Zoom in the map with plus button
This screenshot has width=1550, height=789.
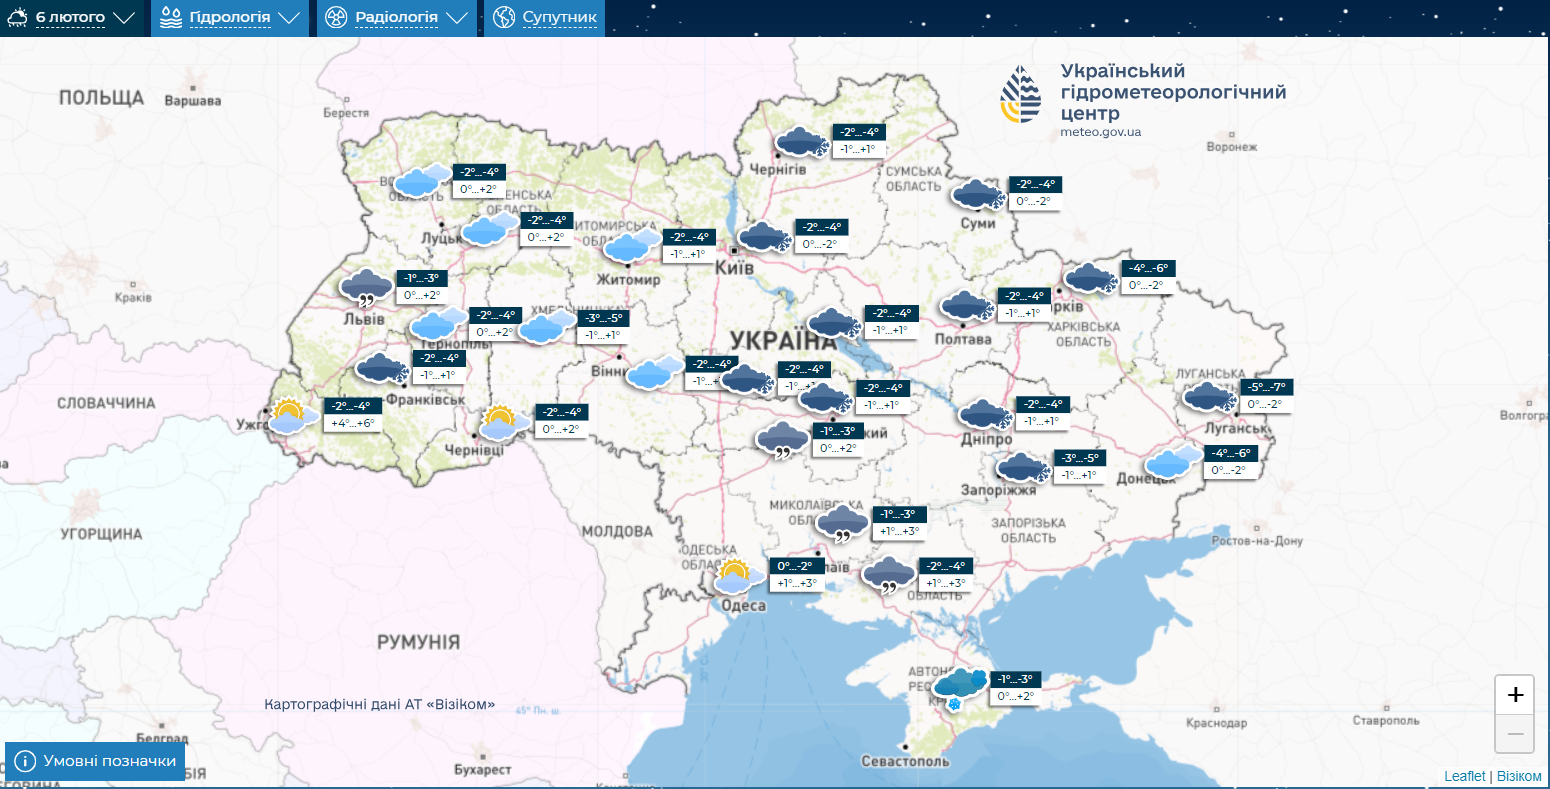pos(1515,695)
